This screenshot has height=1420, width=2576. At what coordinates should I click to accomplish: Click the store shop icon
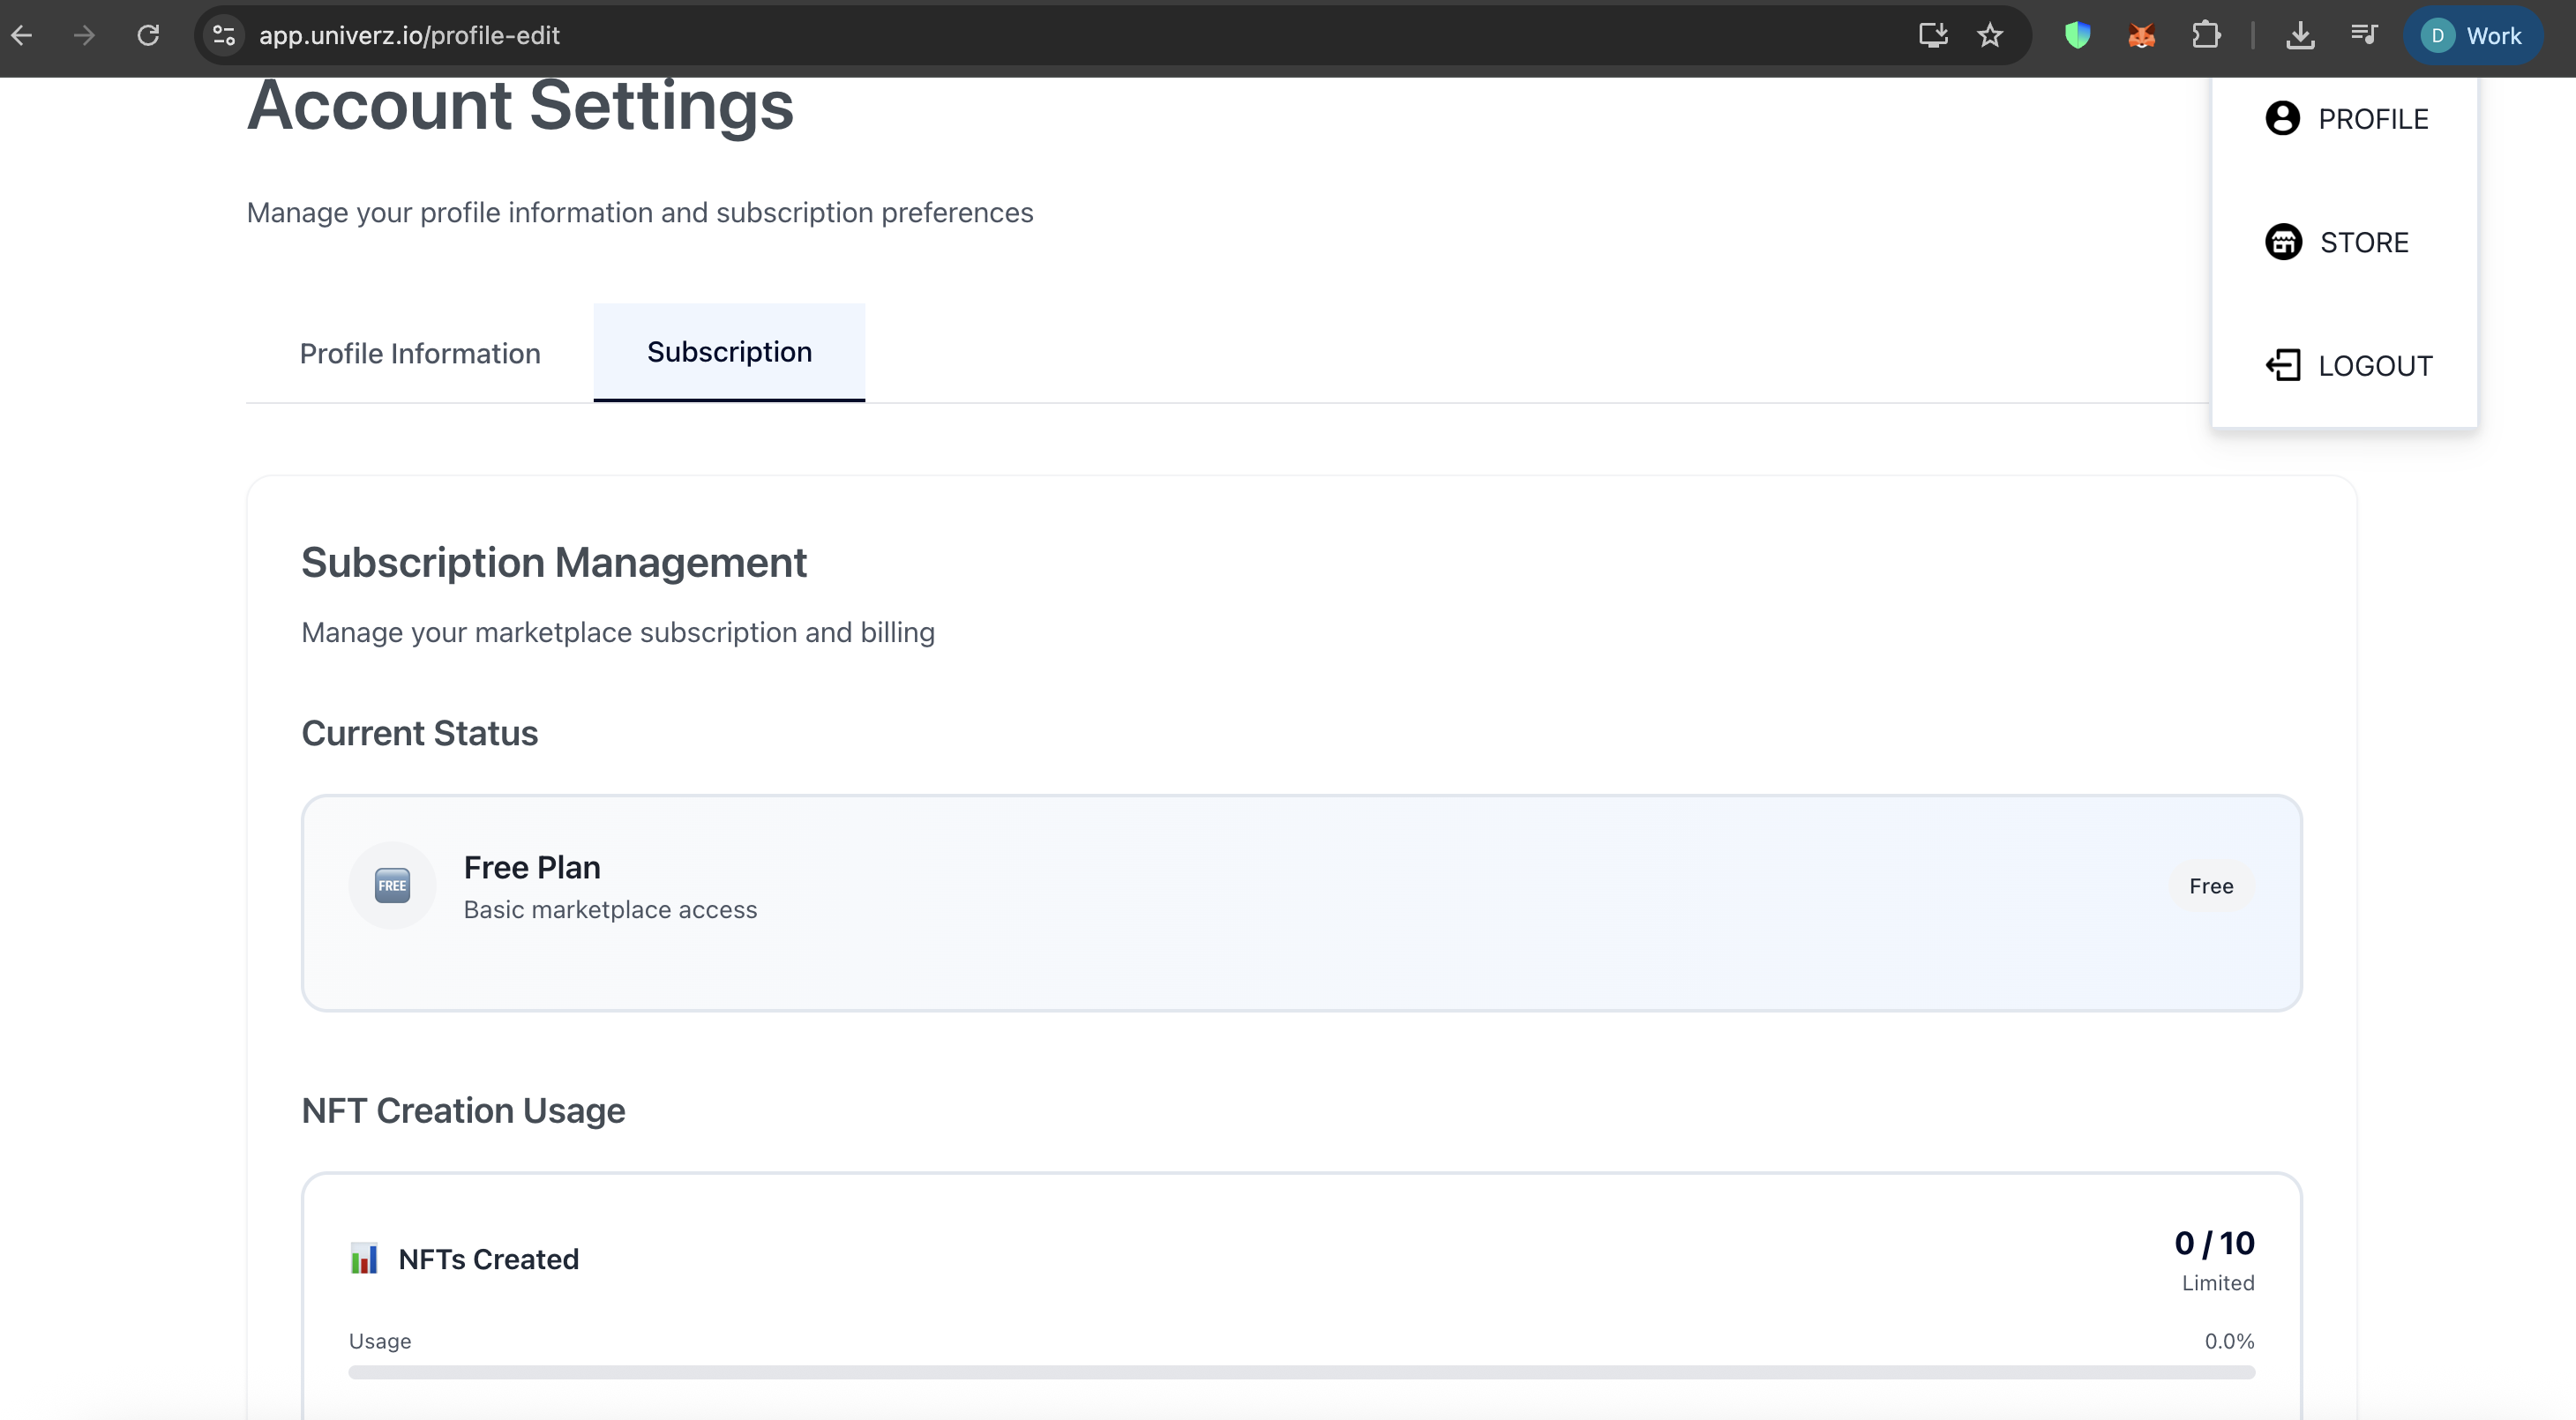click(x=2283, y=242)
